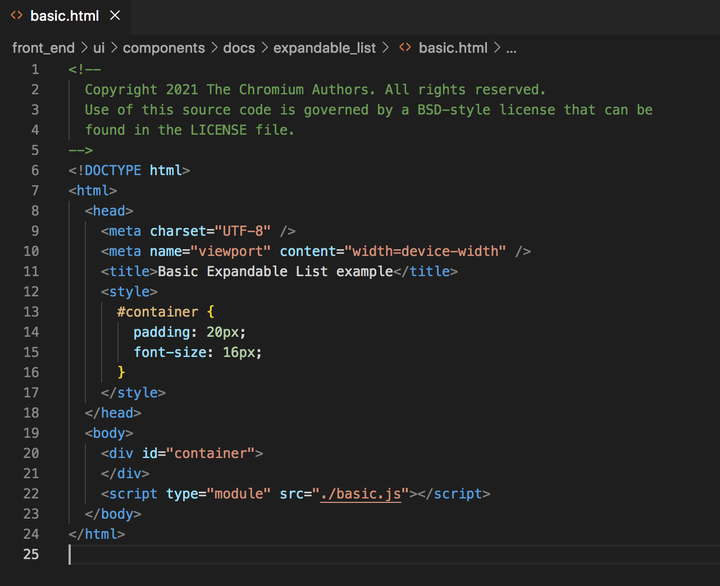
Task: Click the HTML icon in the breadcrumb bar
Action: [405, 48]
